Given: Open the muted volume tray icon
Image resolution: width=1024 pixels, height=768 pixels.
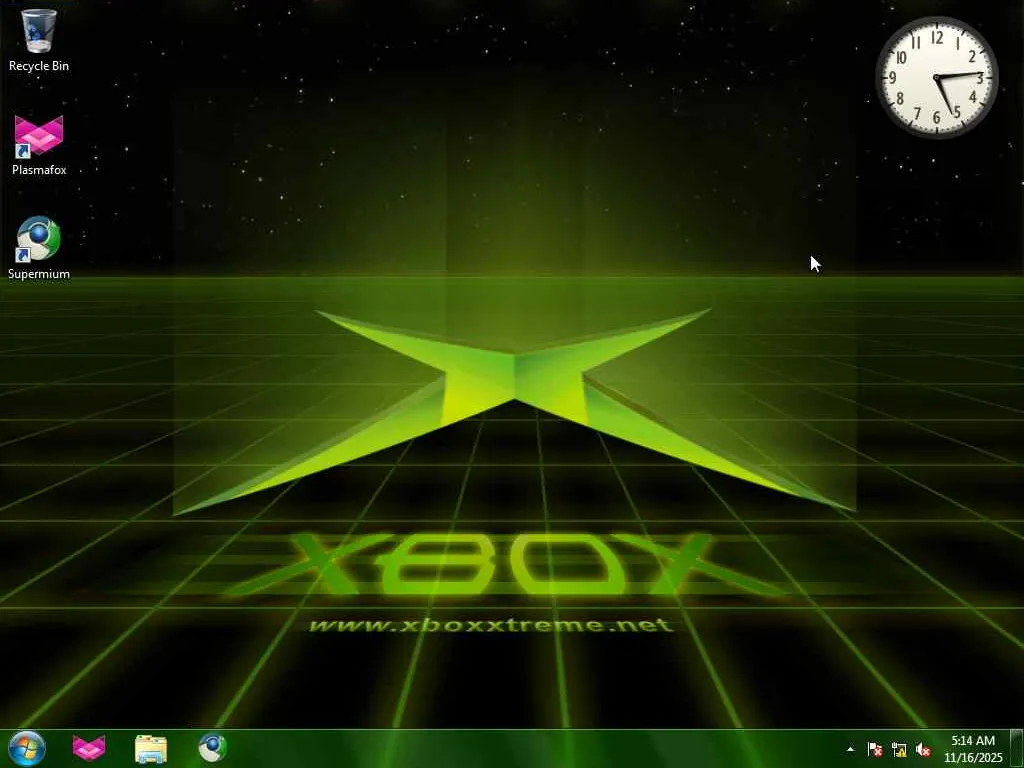Looking at the screenshot, I should pos(923,749).
